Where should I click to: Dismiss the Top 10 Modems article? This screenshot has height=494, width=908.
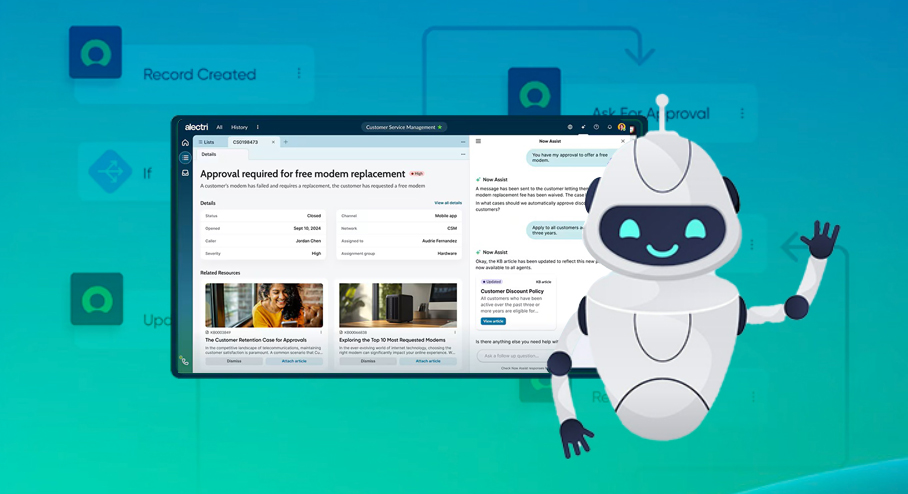pyautogui.click(x=368, y=361)
